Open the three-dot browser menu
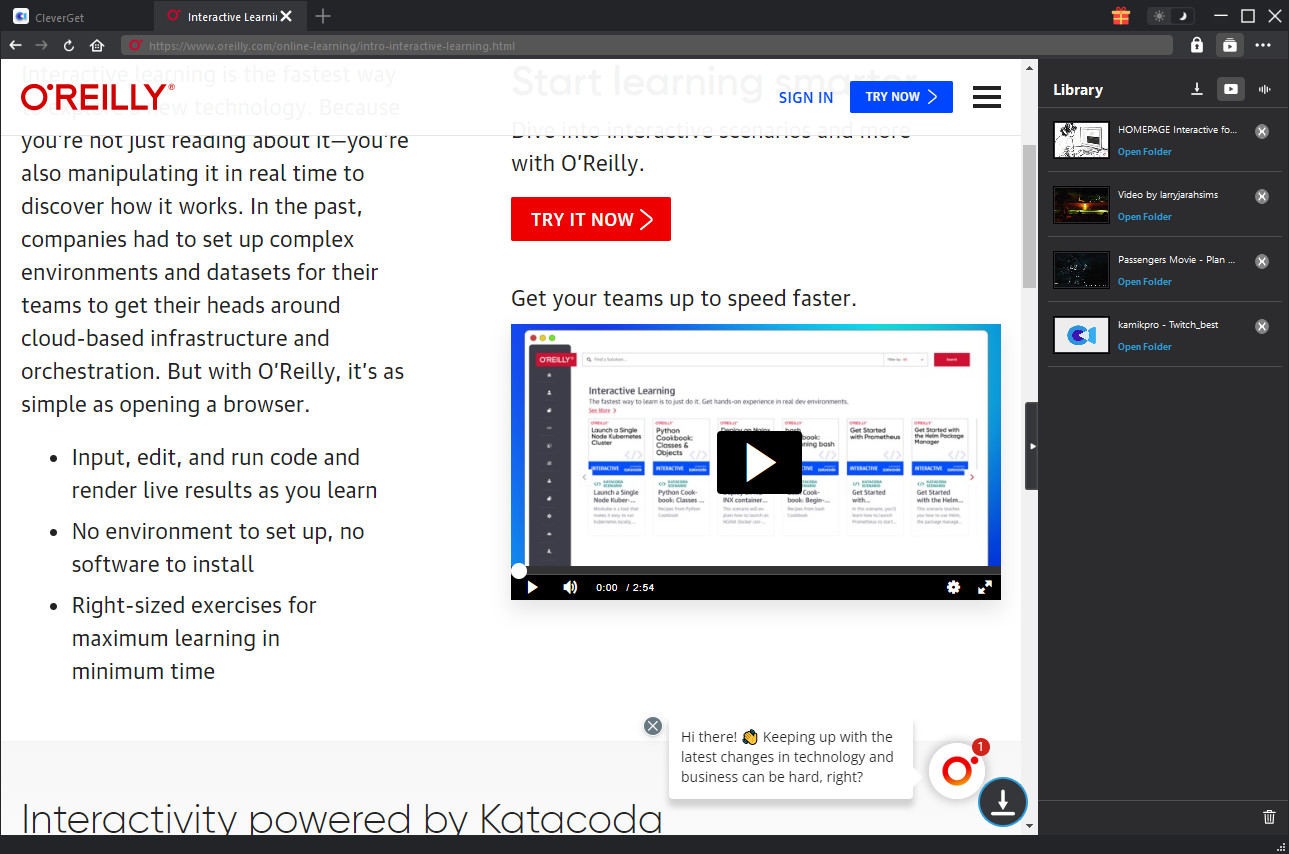The width and height of the screenshot is (1289, 854). tap(1263, 45)
